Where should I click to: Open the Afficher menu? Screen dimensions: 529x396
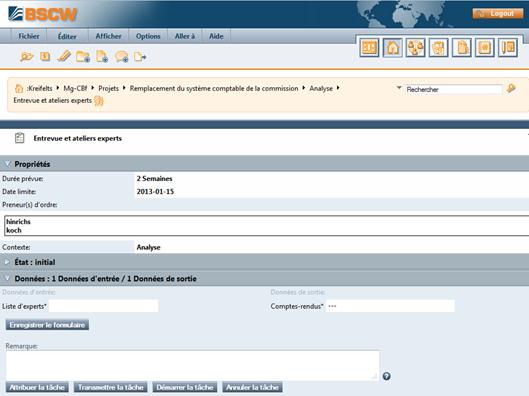click(x=108, y=36)
